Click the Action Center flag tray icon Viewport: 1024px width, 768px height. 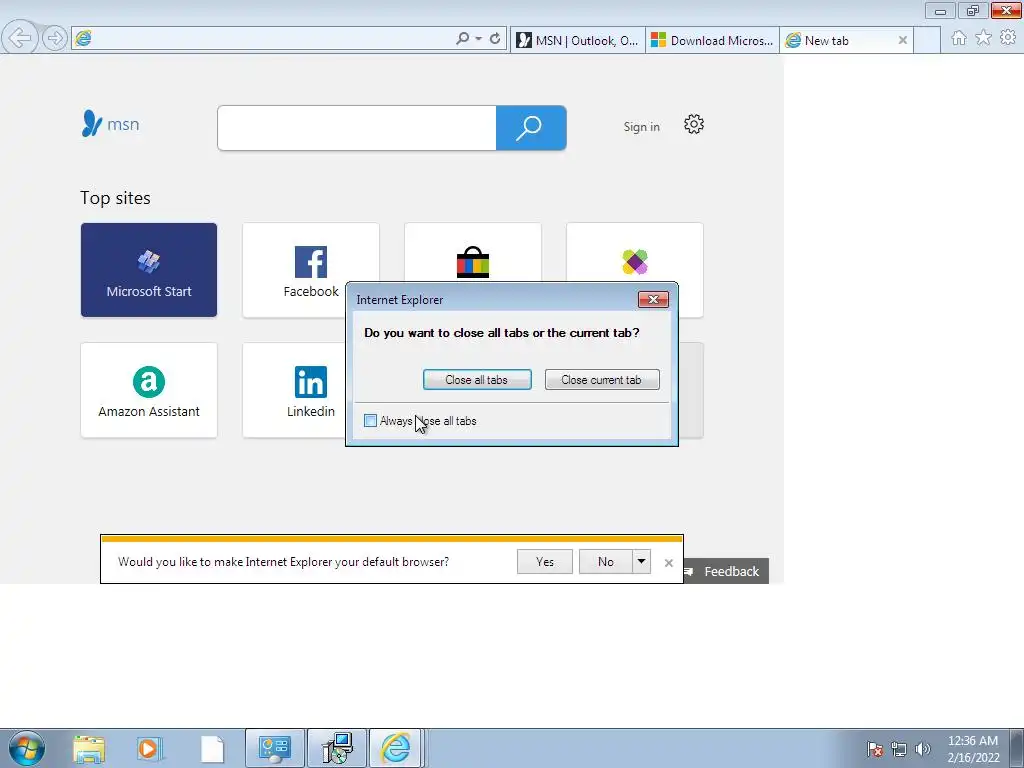tap(874, 749)
